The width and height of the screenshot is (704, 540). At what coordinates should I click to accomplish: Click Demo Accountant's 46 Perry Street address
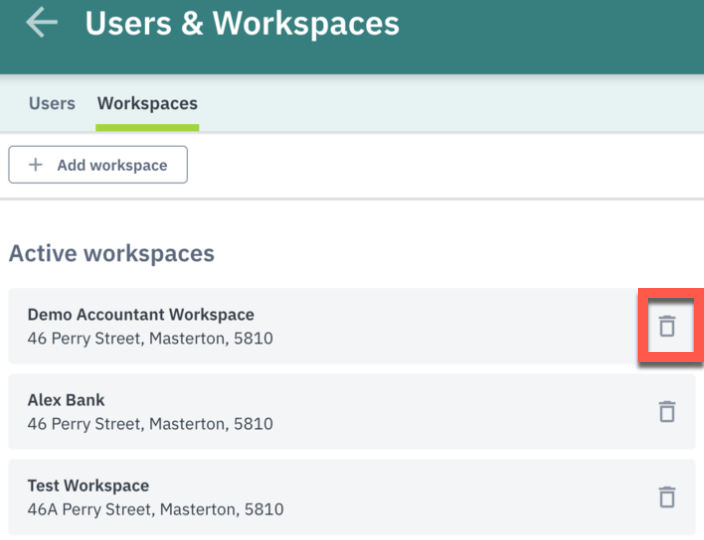150,338
